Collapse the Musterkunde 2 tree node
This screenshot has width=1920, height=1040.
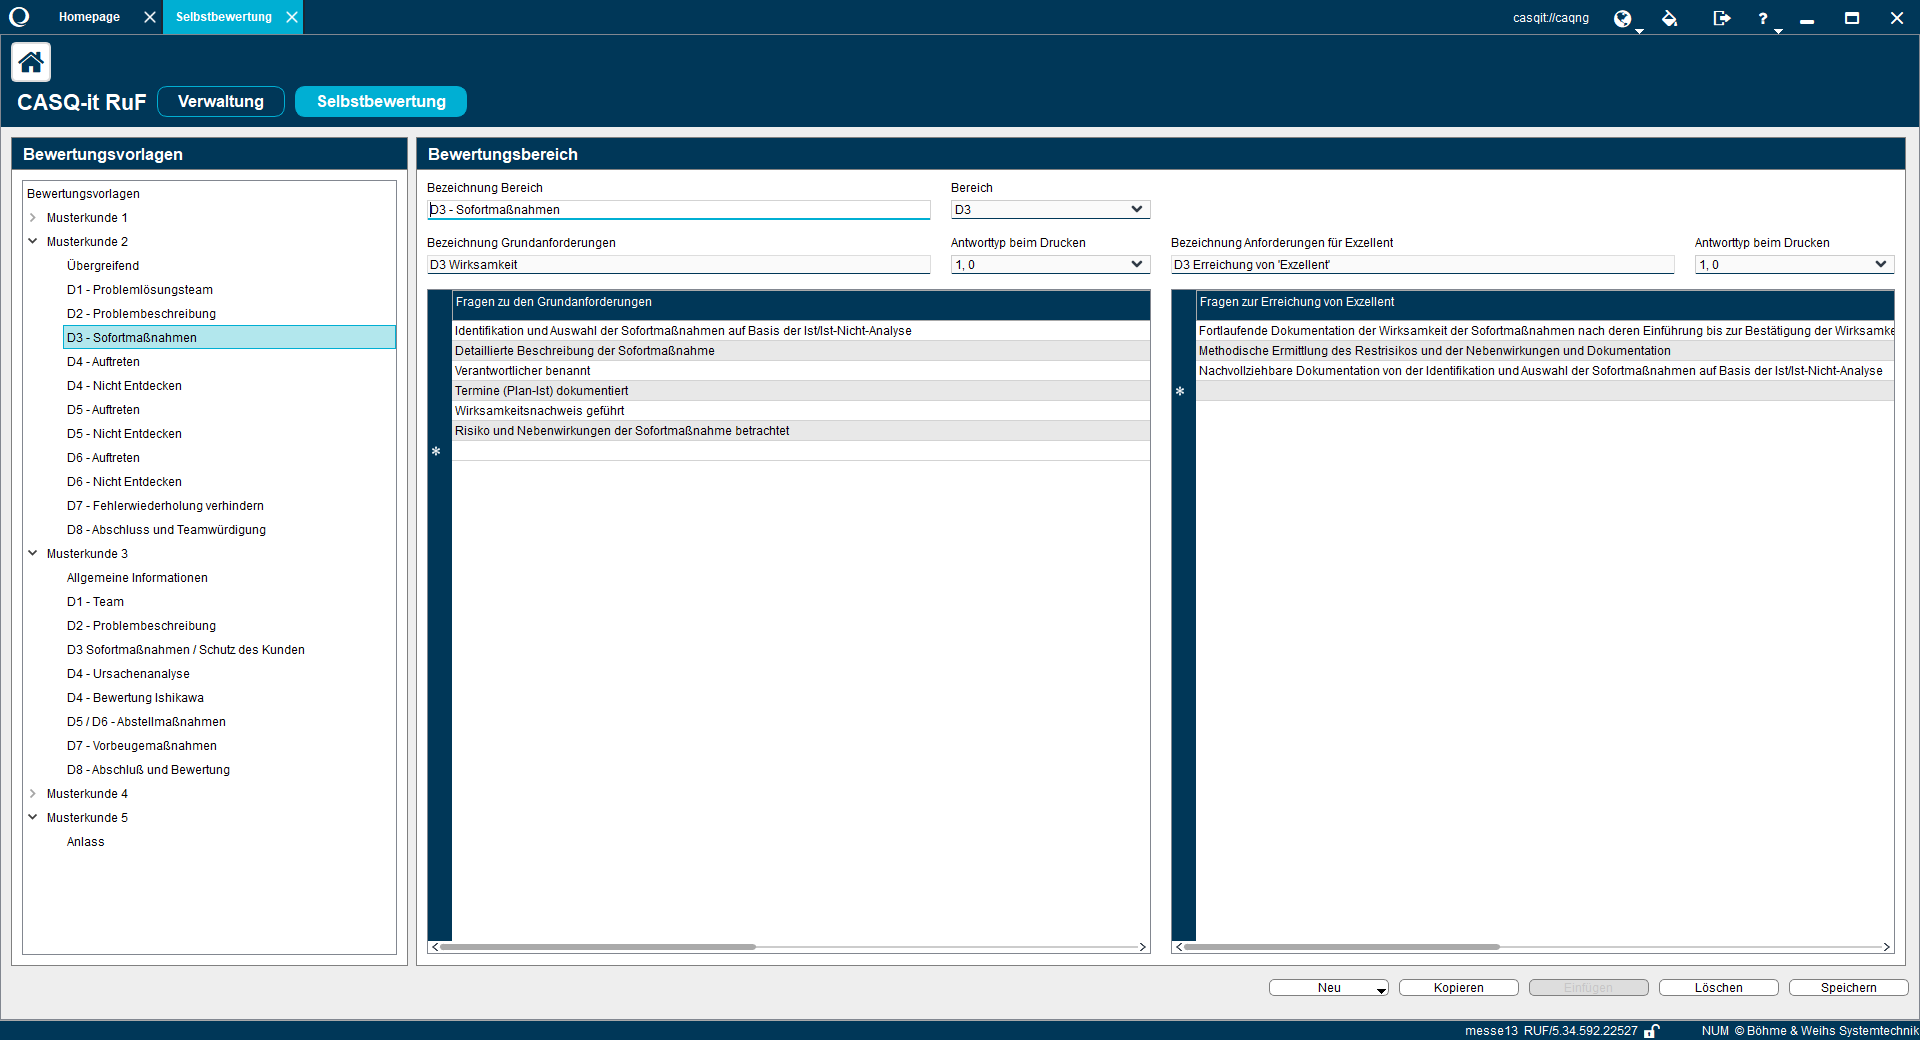pos(31,241)
